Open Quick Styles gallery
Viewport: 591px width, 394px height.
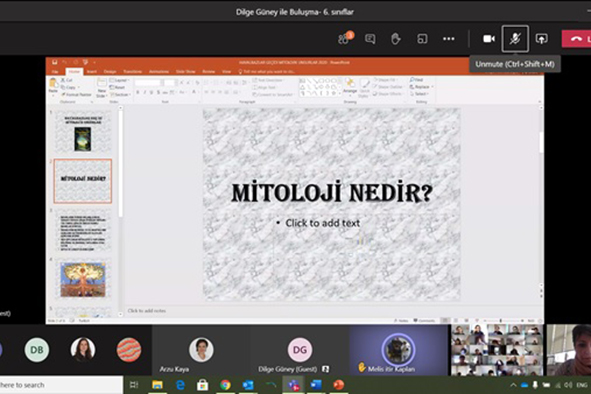[364, 88]
